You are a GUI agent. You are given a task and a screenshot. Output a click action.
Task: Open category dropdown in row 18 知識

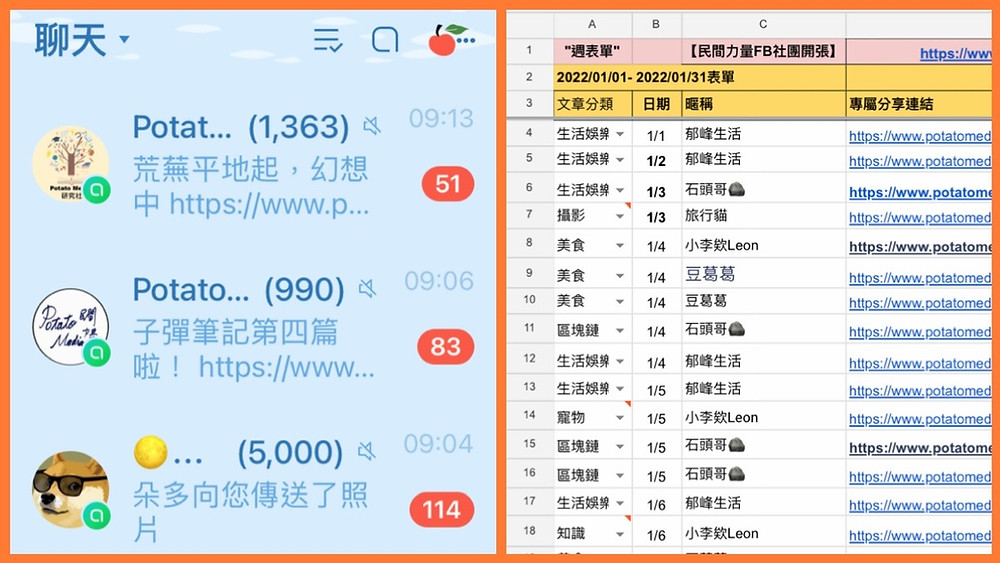coord(619,534)
